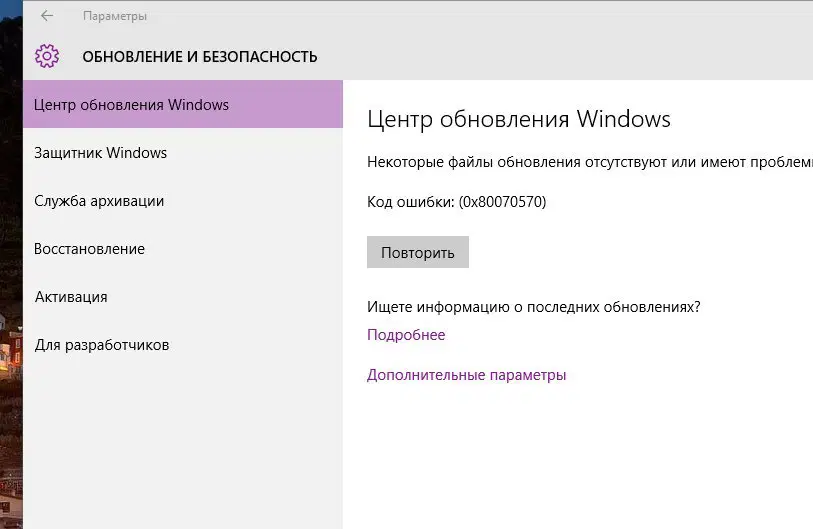Switch to the Активация section
The image size is (813, 529).
pos(71,297)
